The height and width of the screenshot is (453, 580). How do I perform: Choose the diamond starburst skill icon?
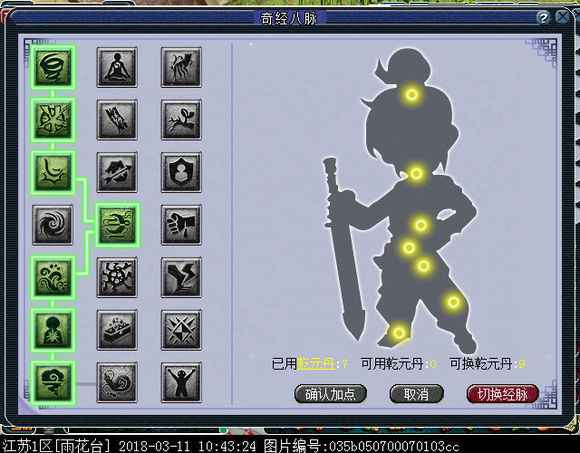pyautogui.click(x=181, y=330)
